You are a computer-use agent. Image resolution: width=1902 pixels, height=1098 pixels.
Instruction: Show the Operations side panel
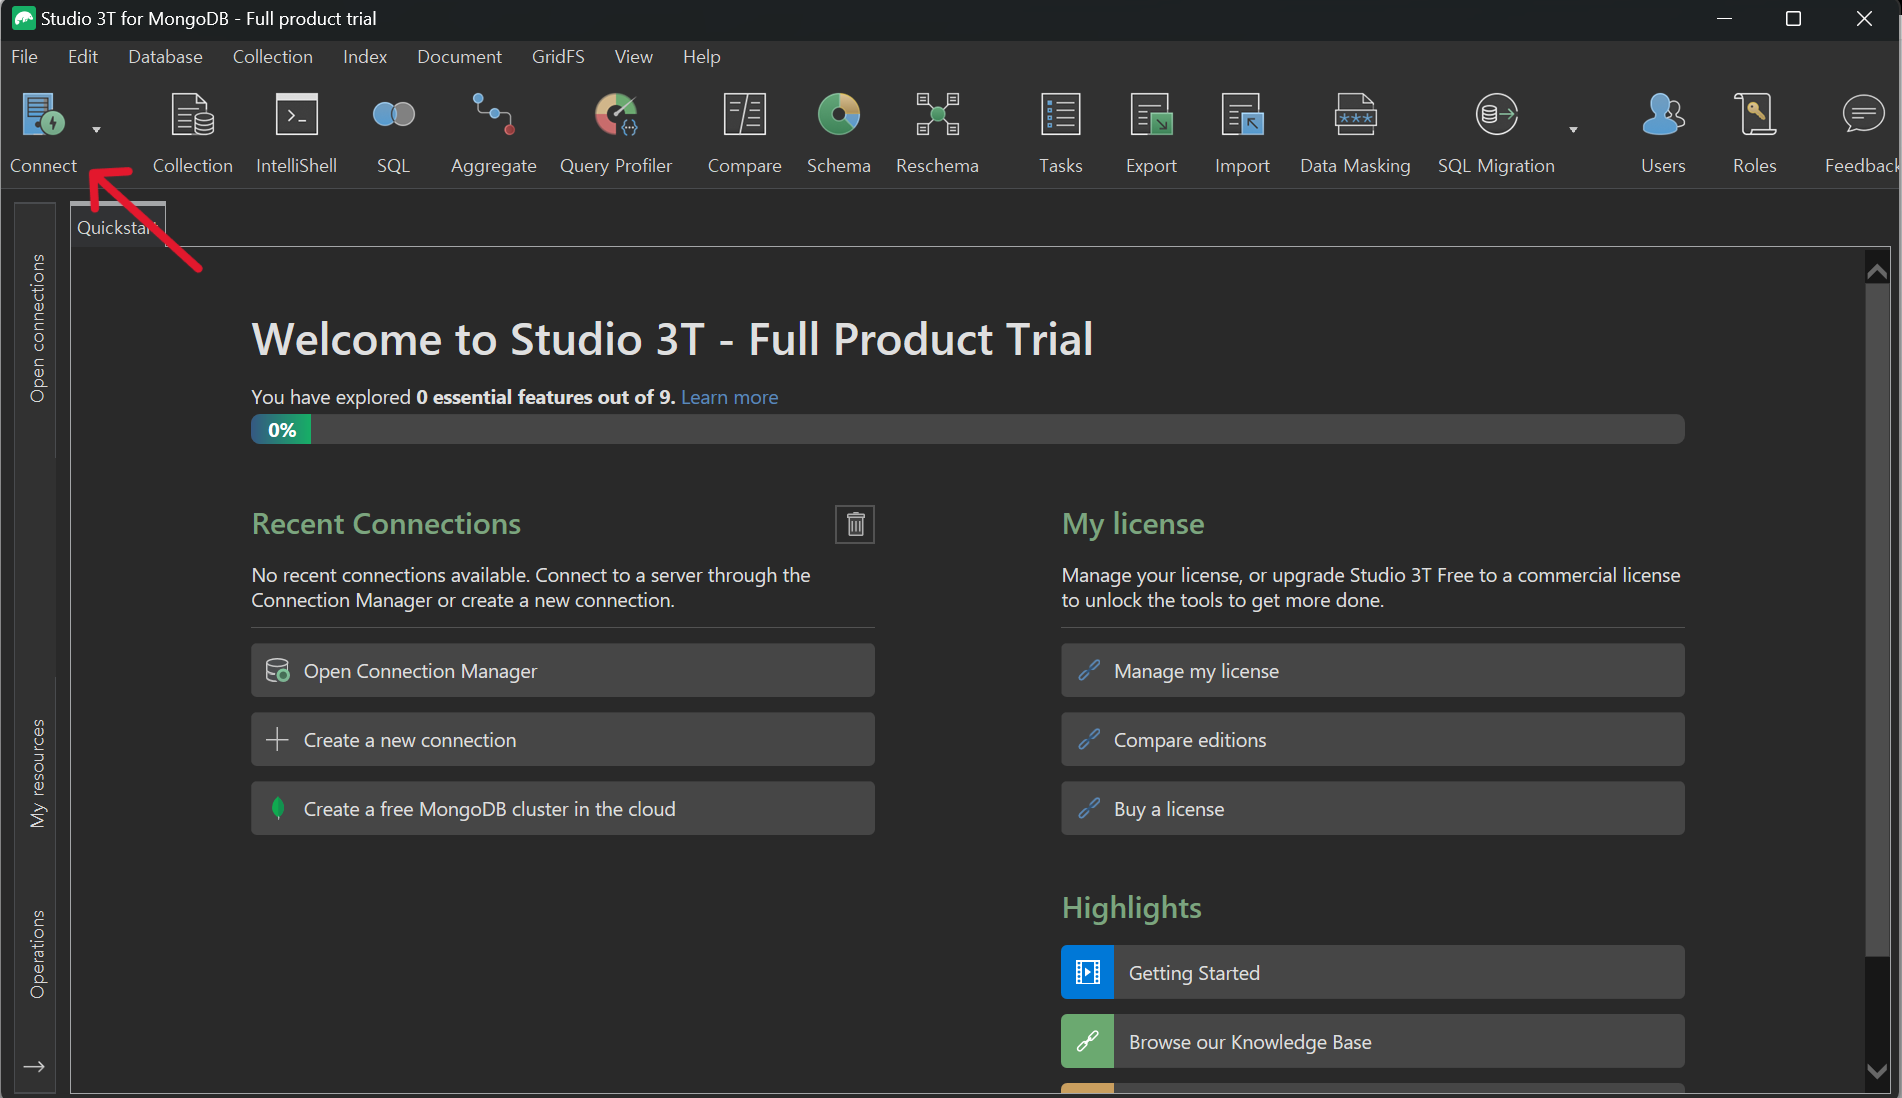click(x=38, y=954)
